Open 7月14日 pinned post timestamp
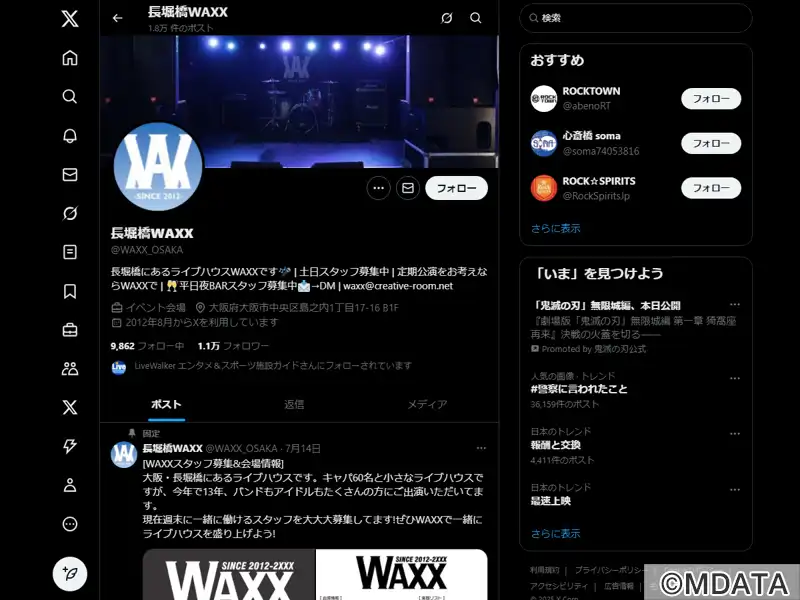The width and height of the screenshot is (800, 600). click(303, 448)
